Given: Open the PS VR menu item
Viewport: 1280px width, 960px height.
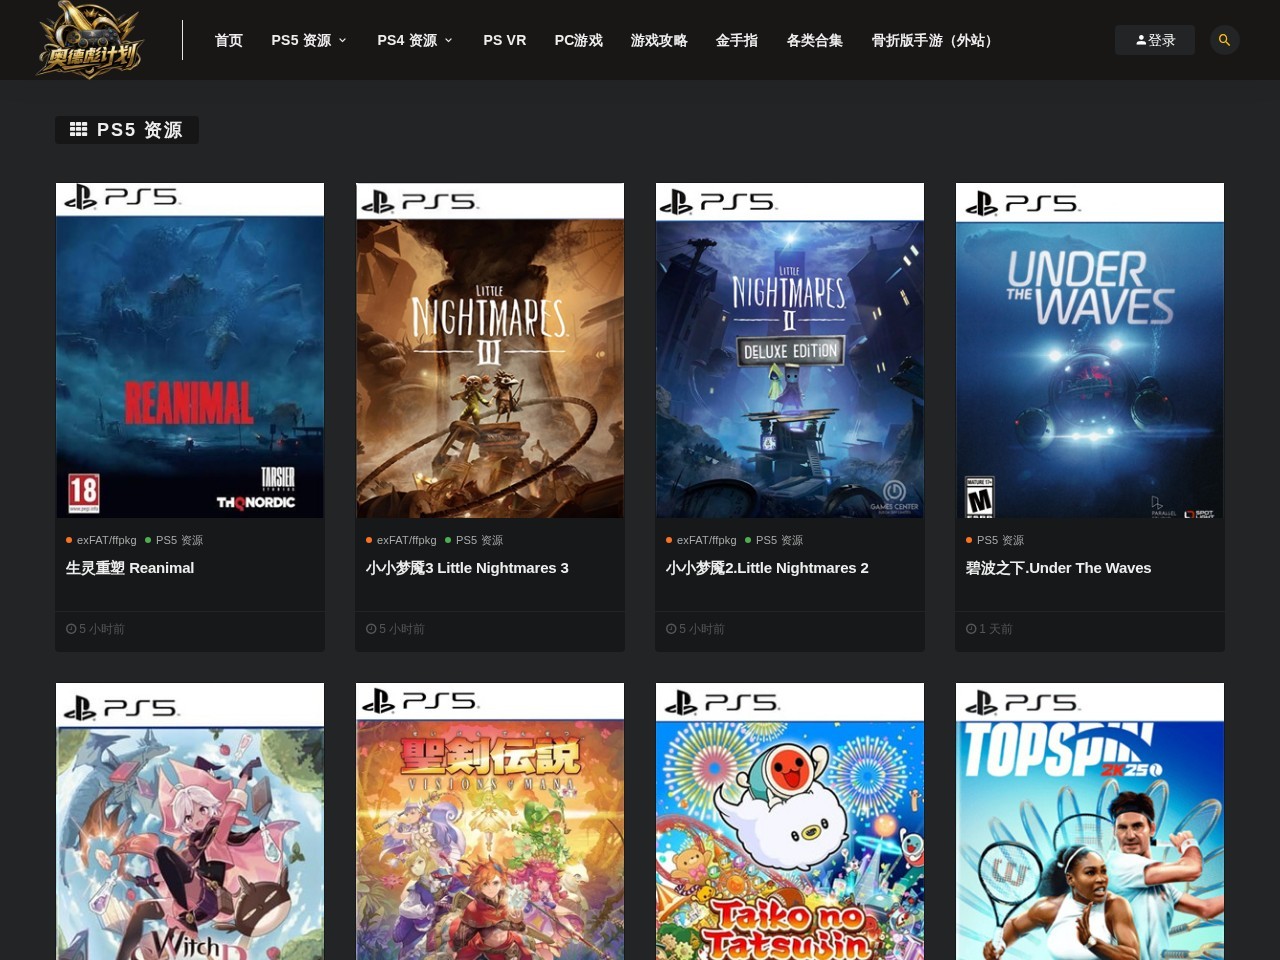Looking at the screenshot, I should pyautogui.click(x=504, y=40).
